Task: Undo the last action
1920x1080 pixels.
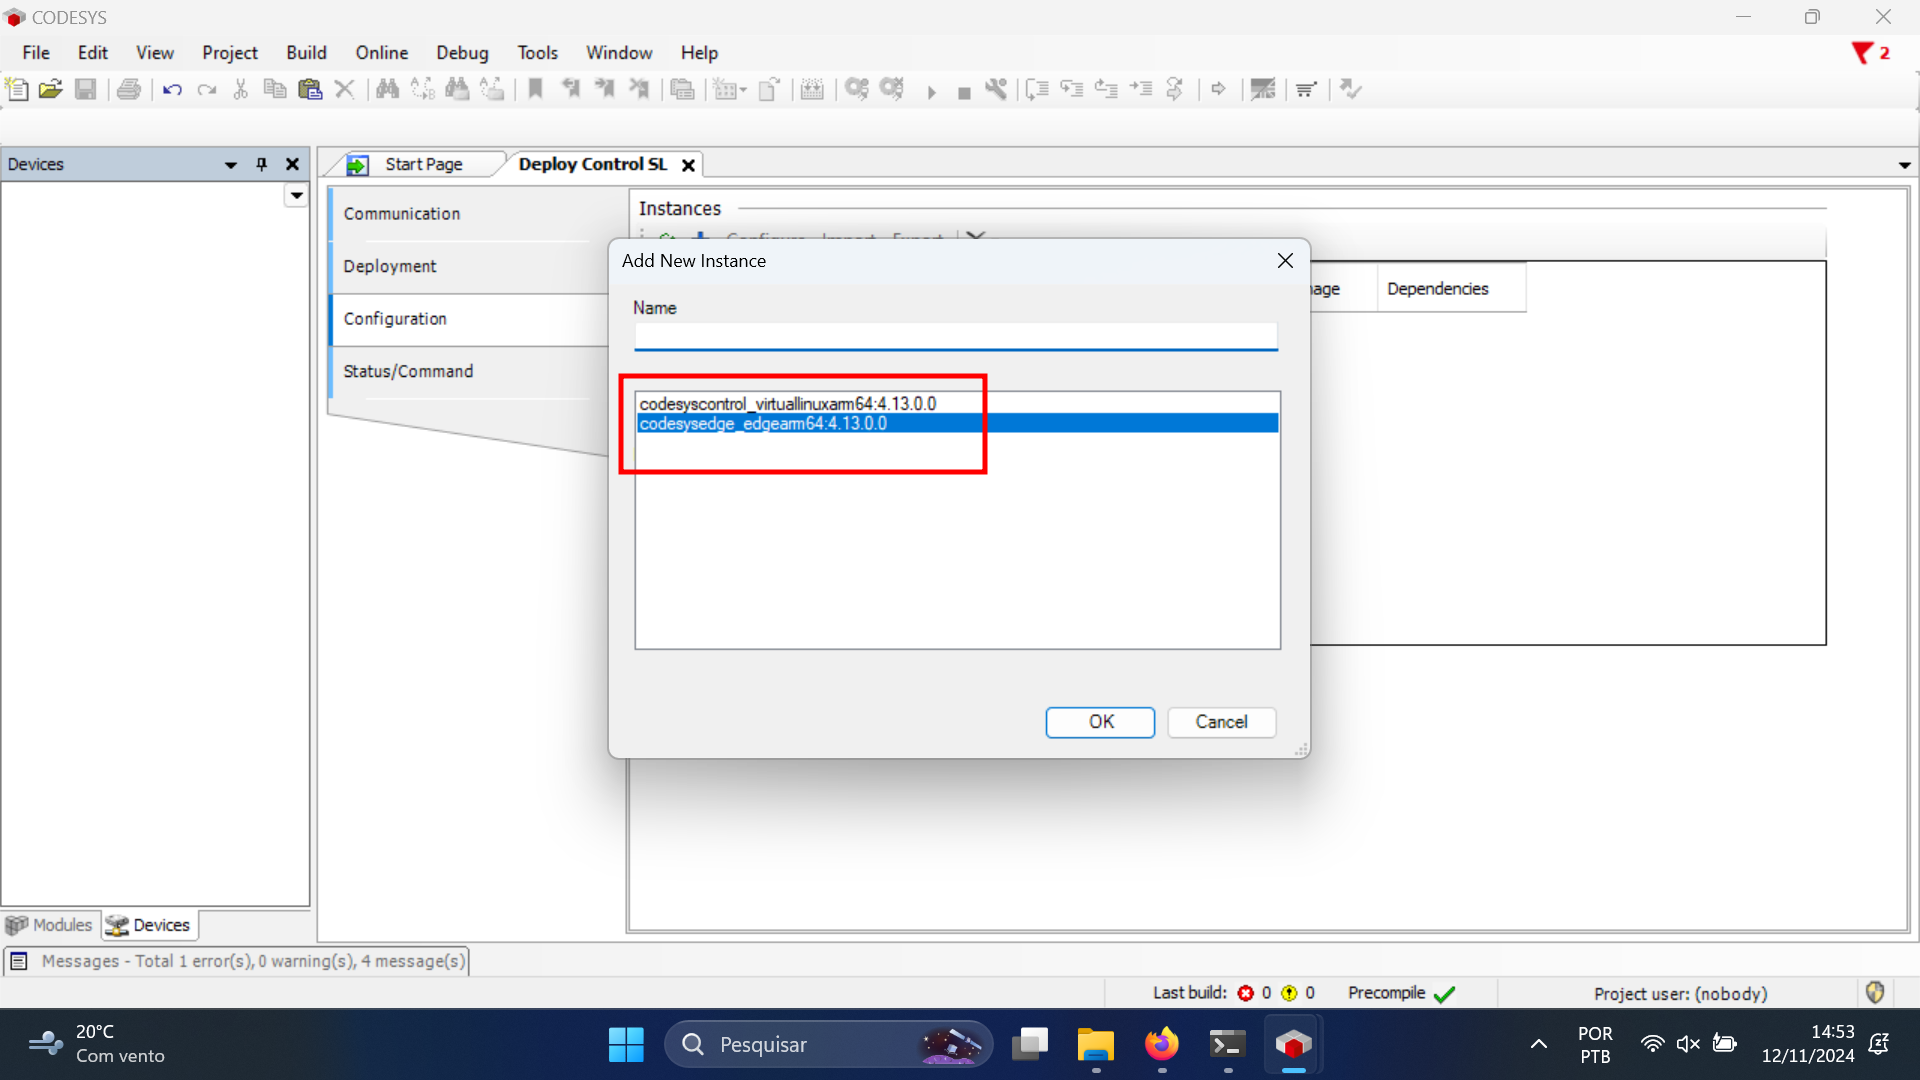Action: 172,89
